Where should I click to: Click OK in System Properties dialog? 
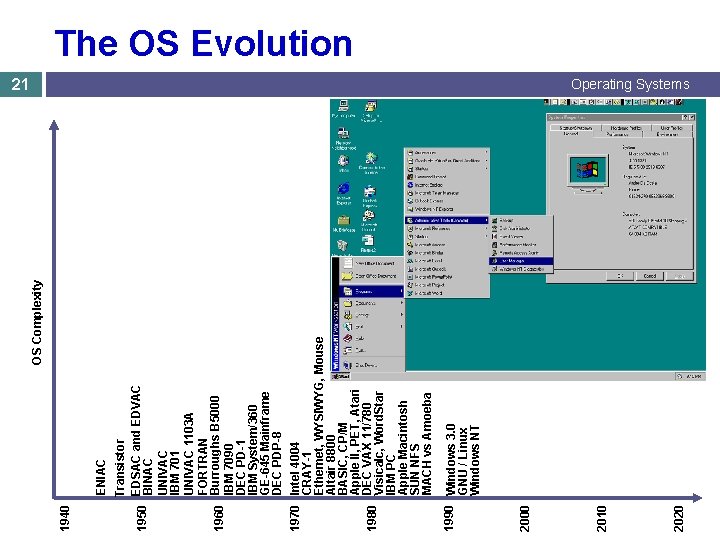tap(619, 276)
